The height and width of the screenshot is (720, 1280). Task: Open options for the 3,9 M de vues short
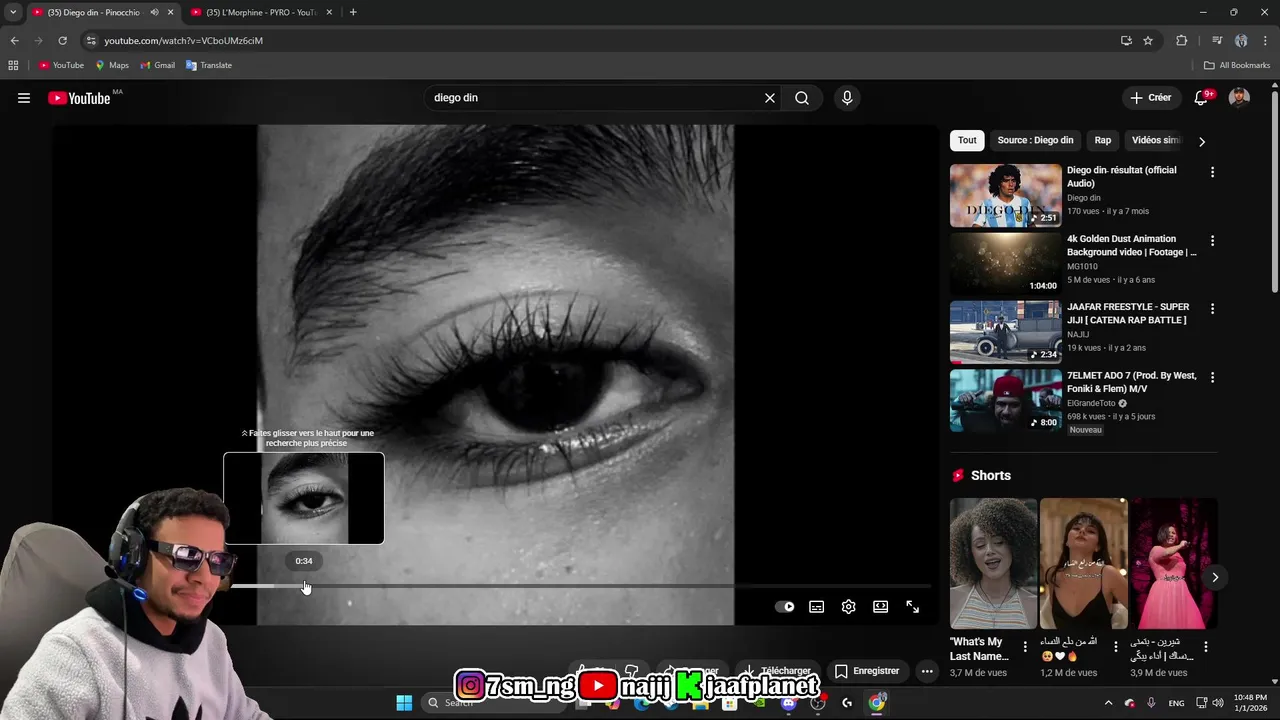1206,647
